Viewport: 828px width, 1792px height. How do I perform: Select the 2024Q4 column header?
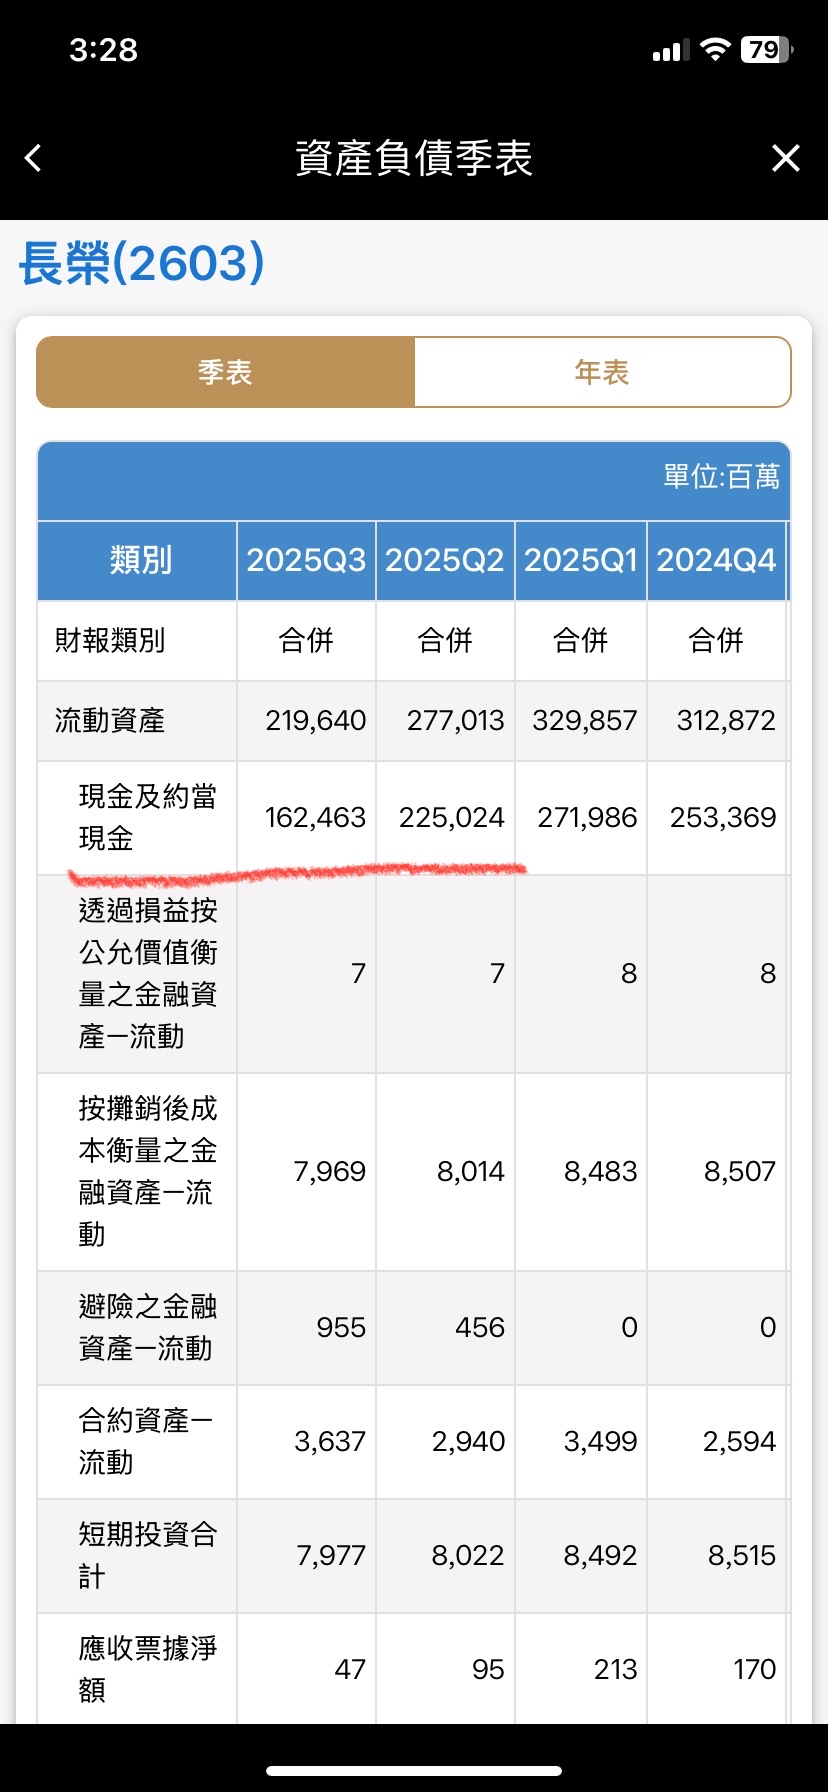[716, 560]
